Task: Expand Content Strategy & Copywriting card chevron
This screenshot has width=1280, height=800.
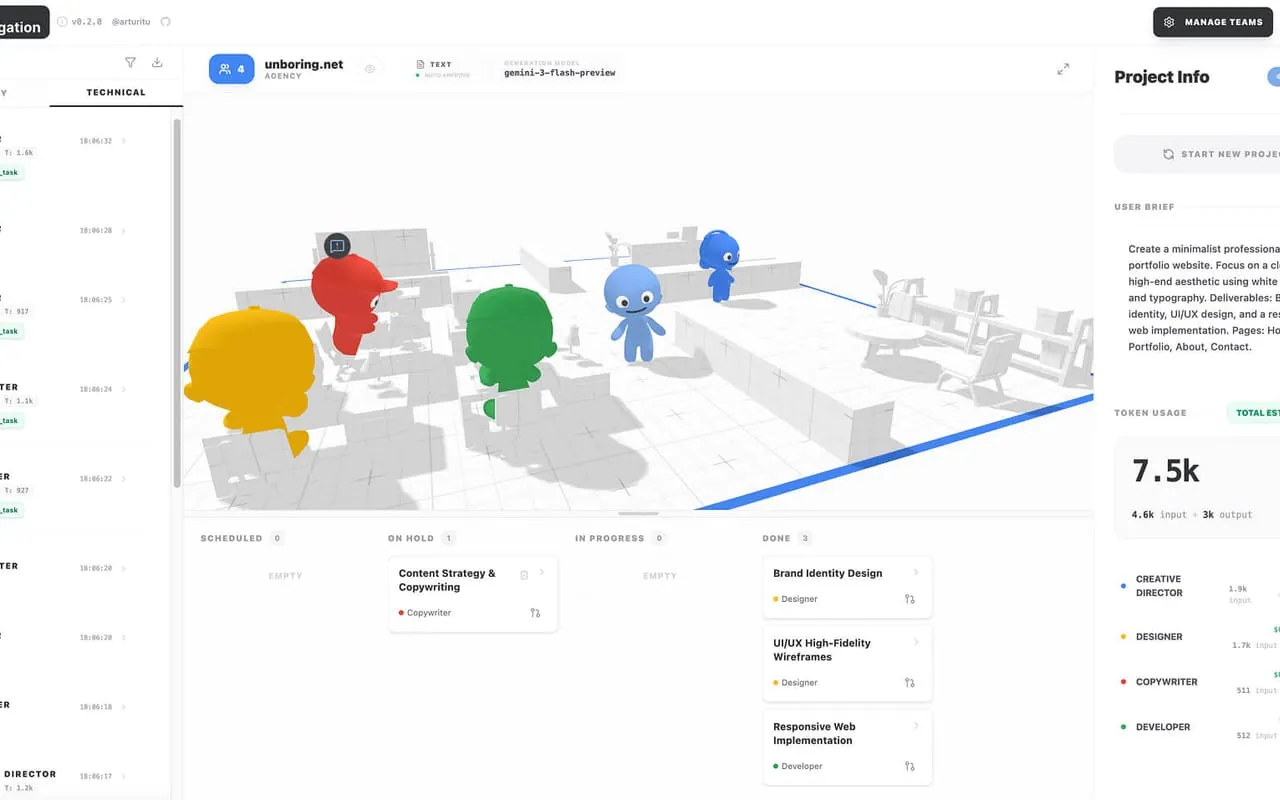Action: click(x=542, y=573)
